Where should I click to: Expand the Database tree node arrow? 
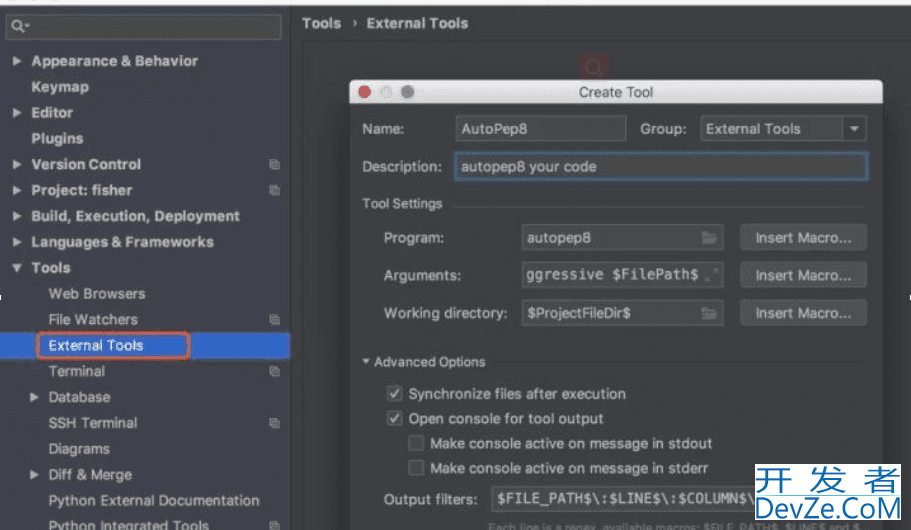[x=34, y=397]
